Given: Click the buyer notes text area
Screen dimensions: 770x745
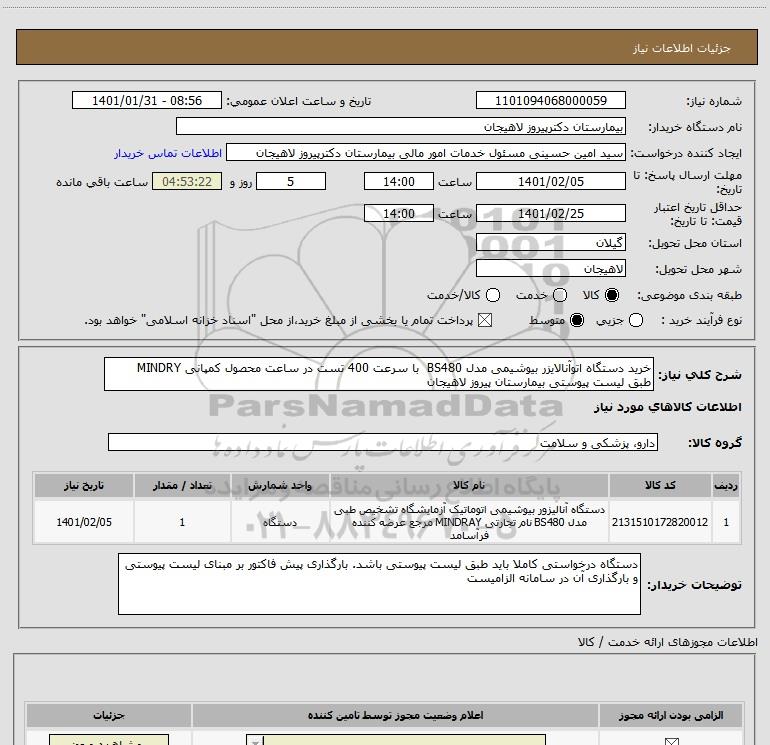Looking at the screenshot, I should [379, 584].
